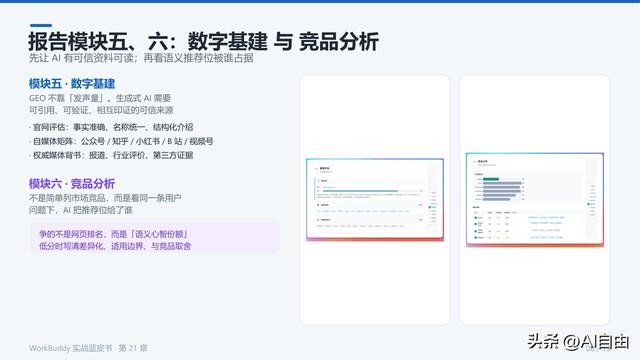Select the line '不是简单列市场竞品，而是看同一条用户'
The image size is (640, 360).
pyautogui.click(x=105, y=198)
